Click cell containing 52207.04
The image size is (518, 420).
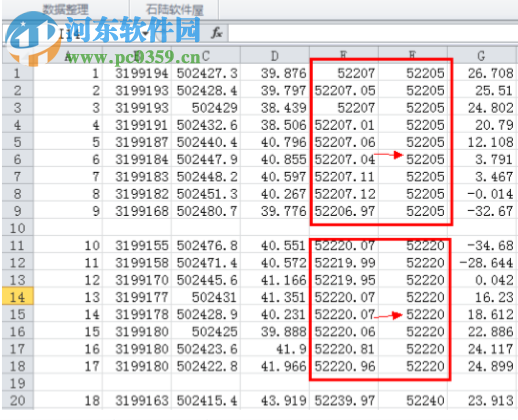point(344,159)
